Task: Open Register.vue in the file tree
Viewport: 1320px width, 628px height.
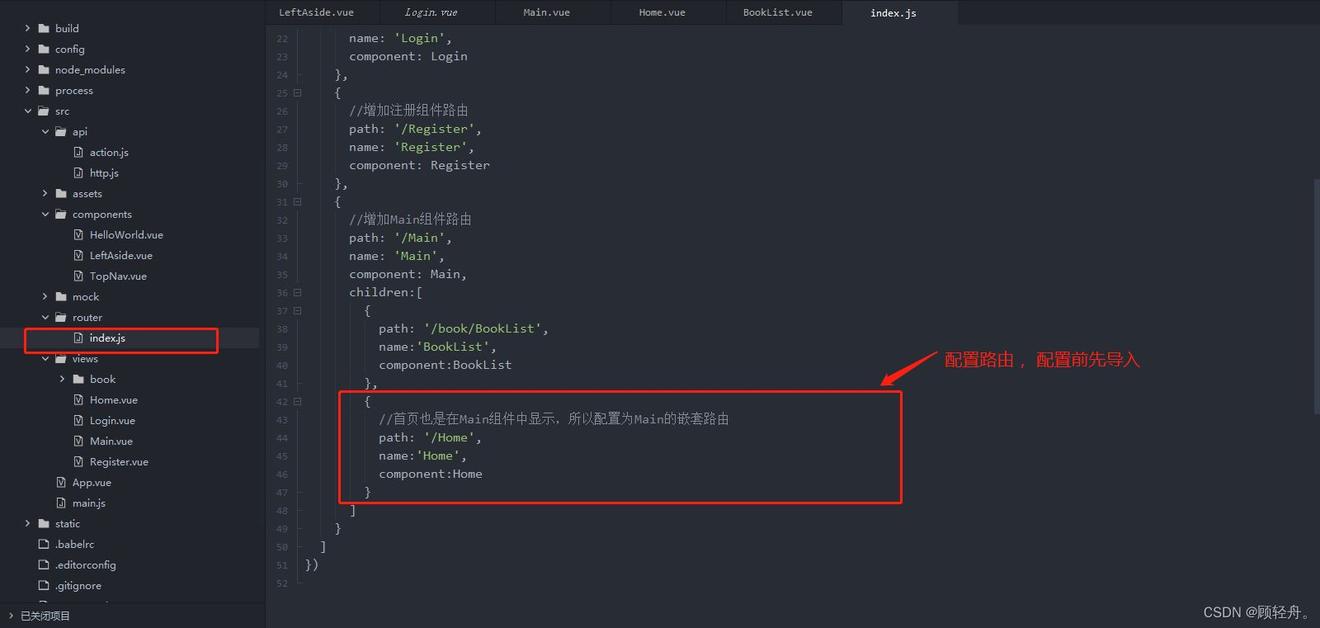Action: pos(118,462)
